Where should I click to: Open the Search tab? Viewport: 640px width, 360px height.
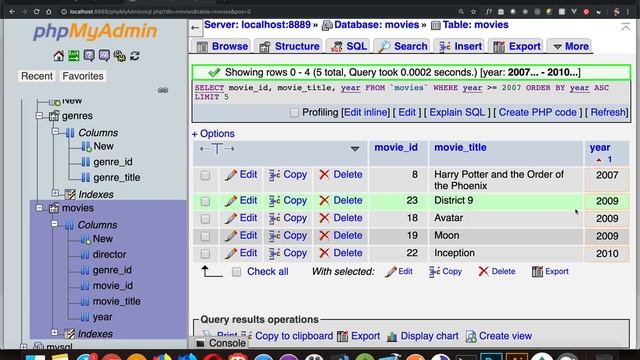pos(402,47)
